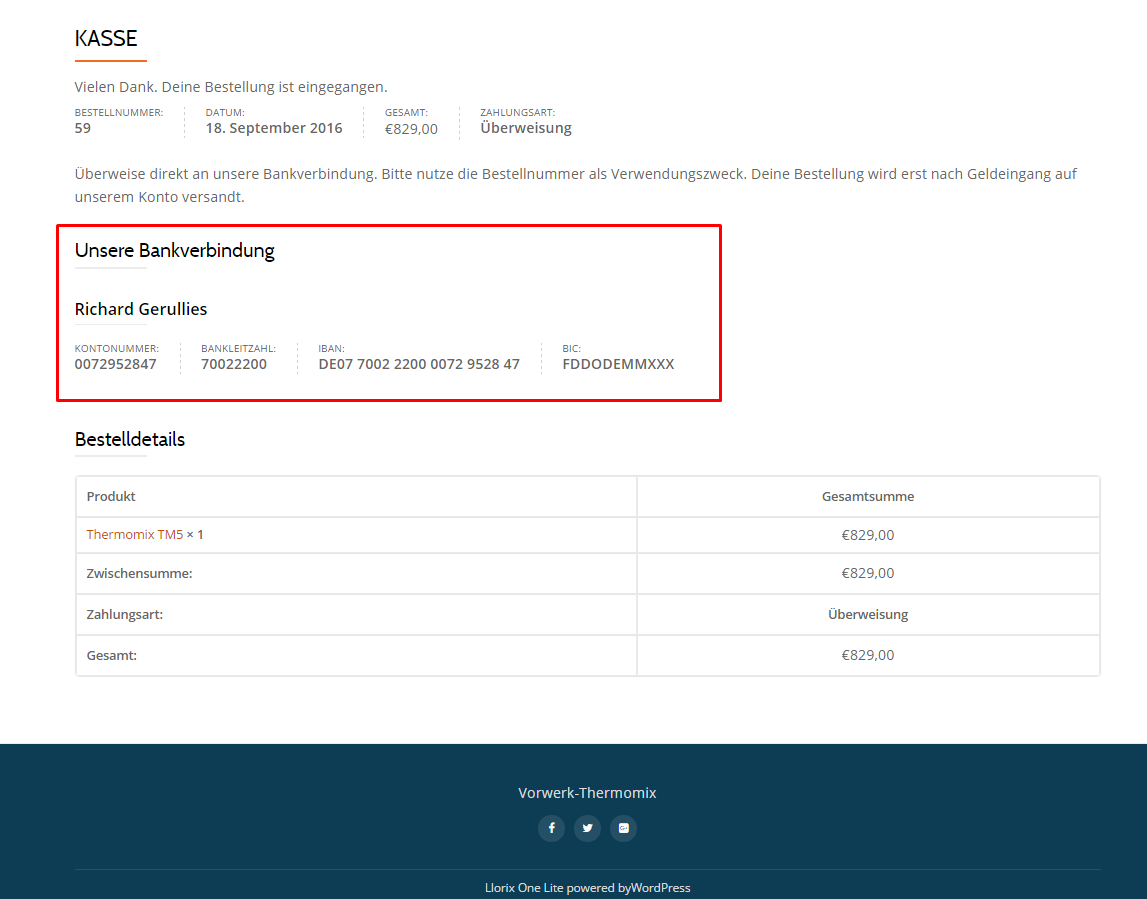Click the 'Vielen Dank. Deine Bestellung ist eingegangen.' message
1147x899 pixels.
point(231,87)
